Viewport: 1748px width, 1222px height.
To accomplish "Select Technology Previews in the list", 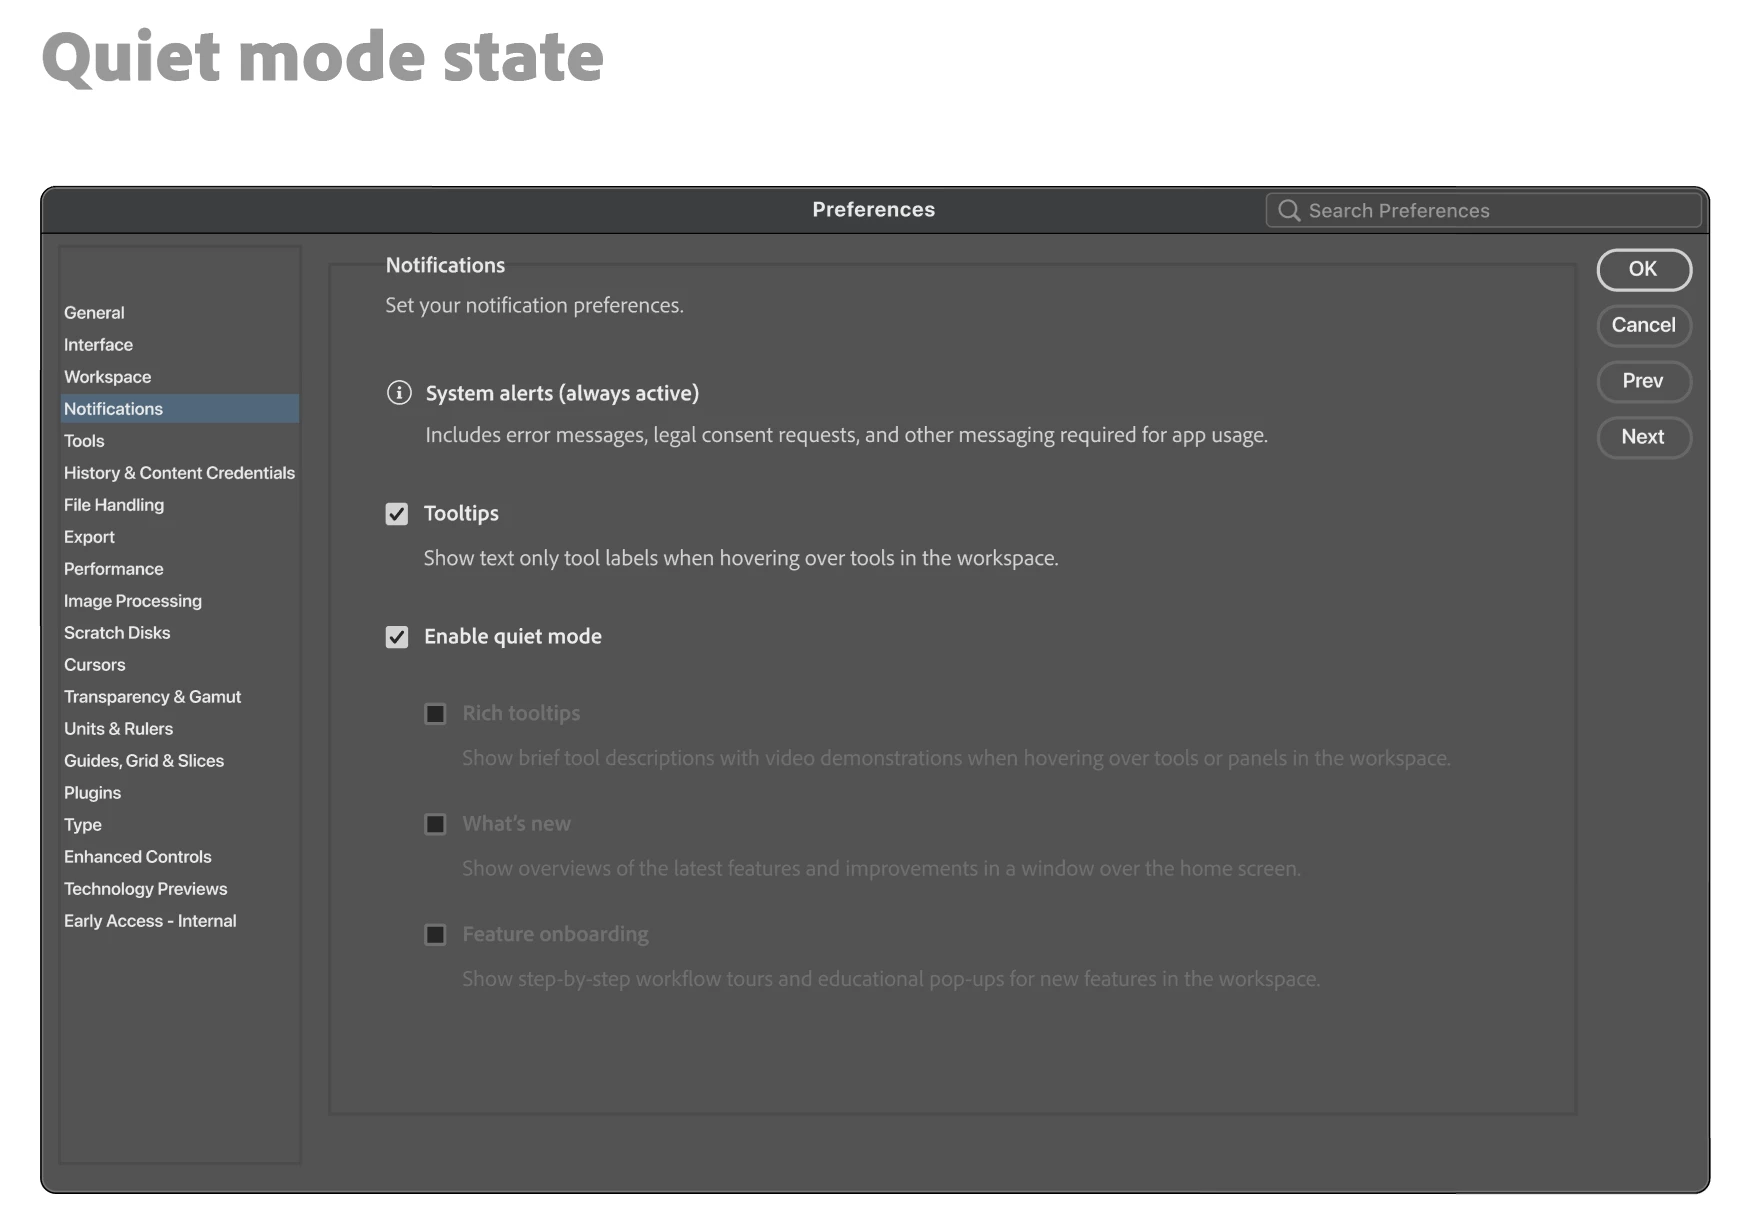I will click(145, 889).
